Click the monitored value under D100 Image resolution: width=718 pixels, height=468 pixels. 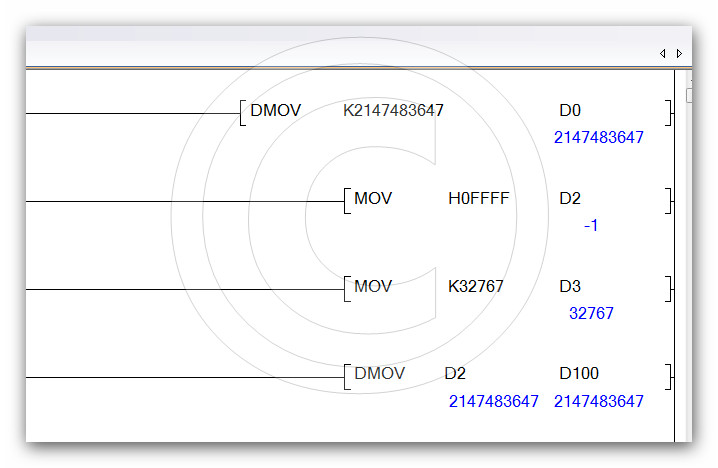[x=598, y=401]
